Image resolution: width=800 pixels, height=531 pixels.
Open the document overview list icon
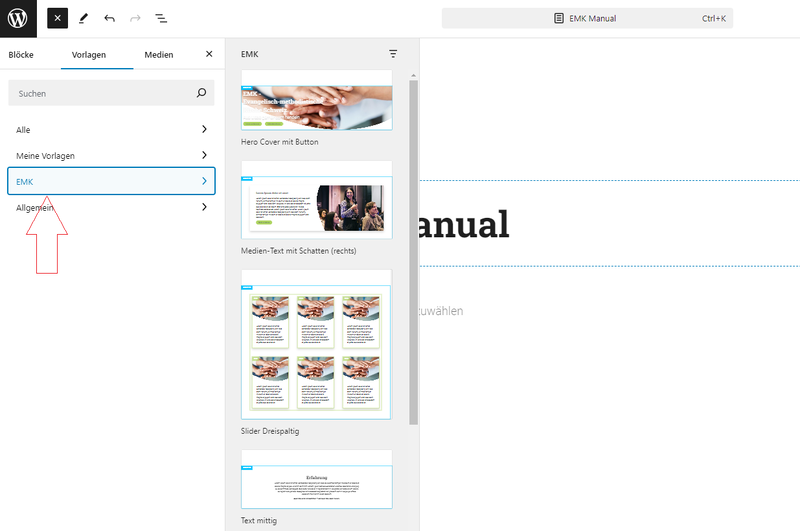161,18
